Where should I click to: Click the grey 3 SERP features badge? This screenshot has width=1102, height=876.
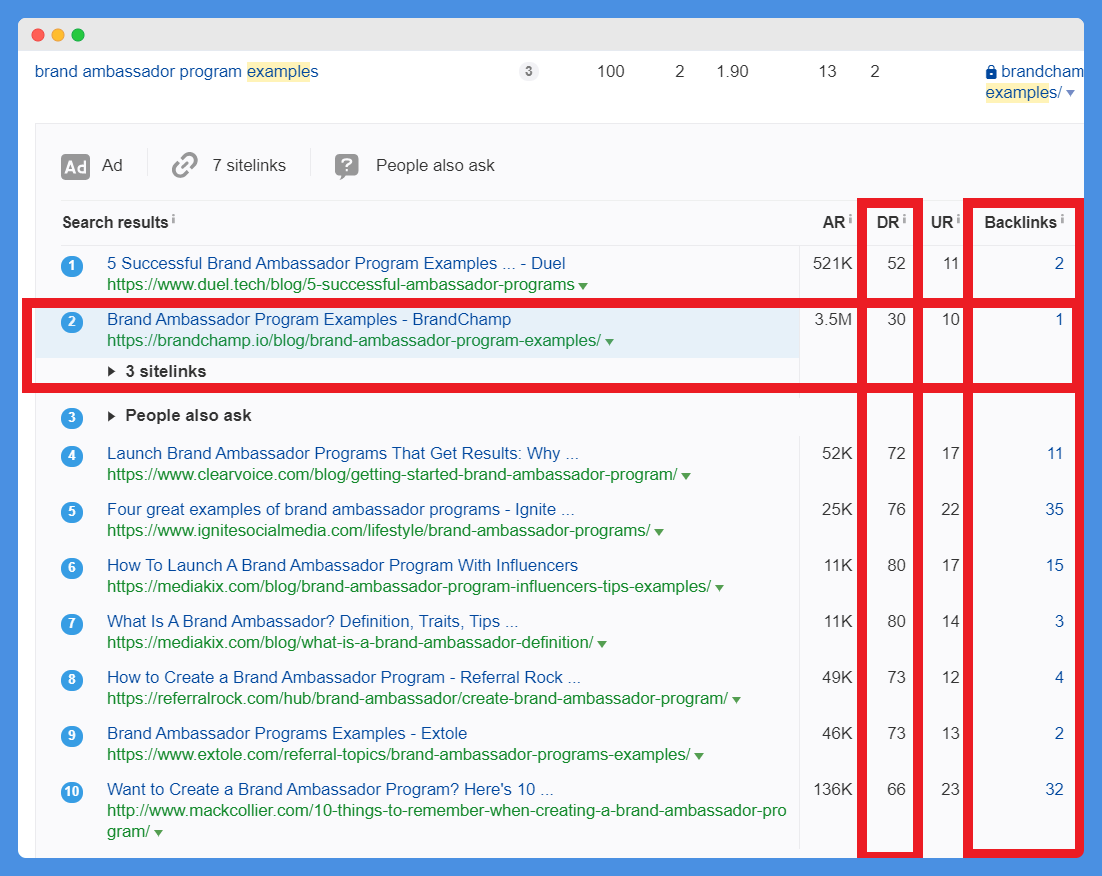tap(529, 71)
